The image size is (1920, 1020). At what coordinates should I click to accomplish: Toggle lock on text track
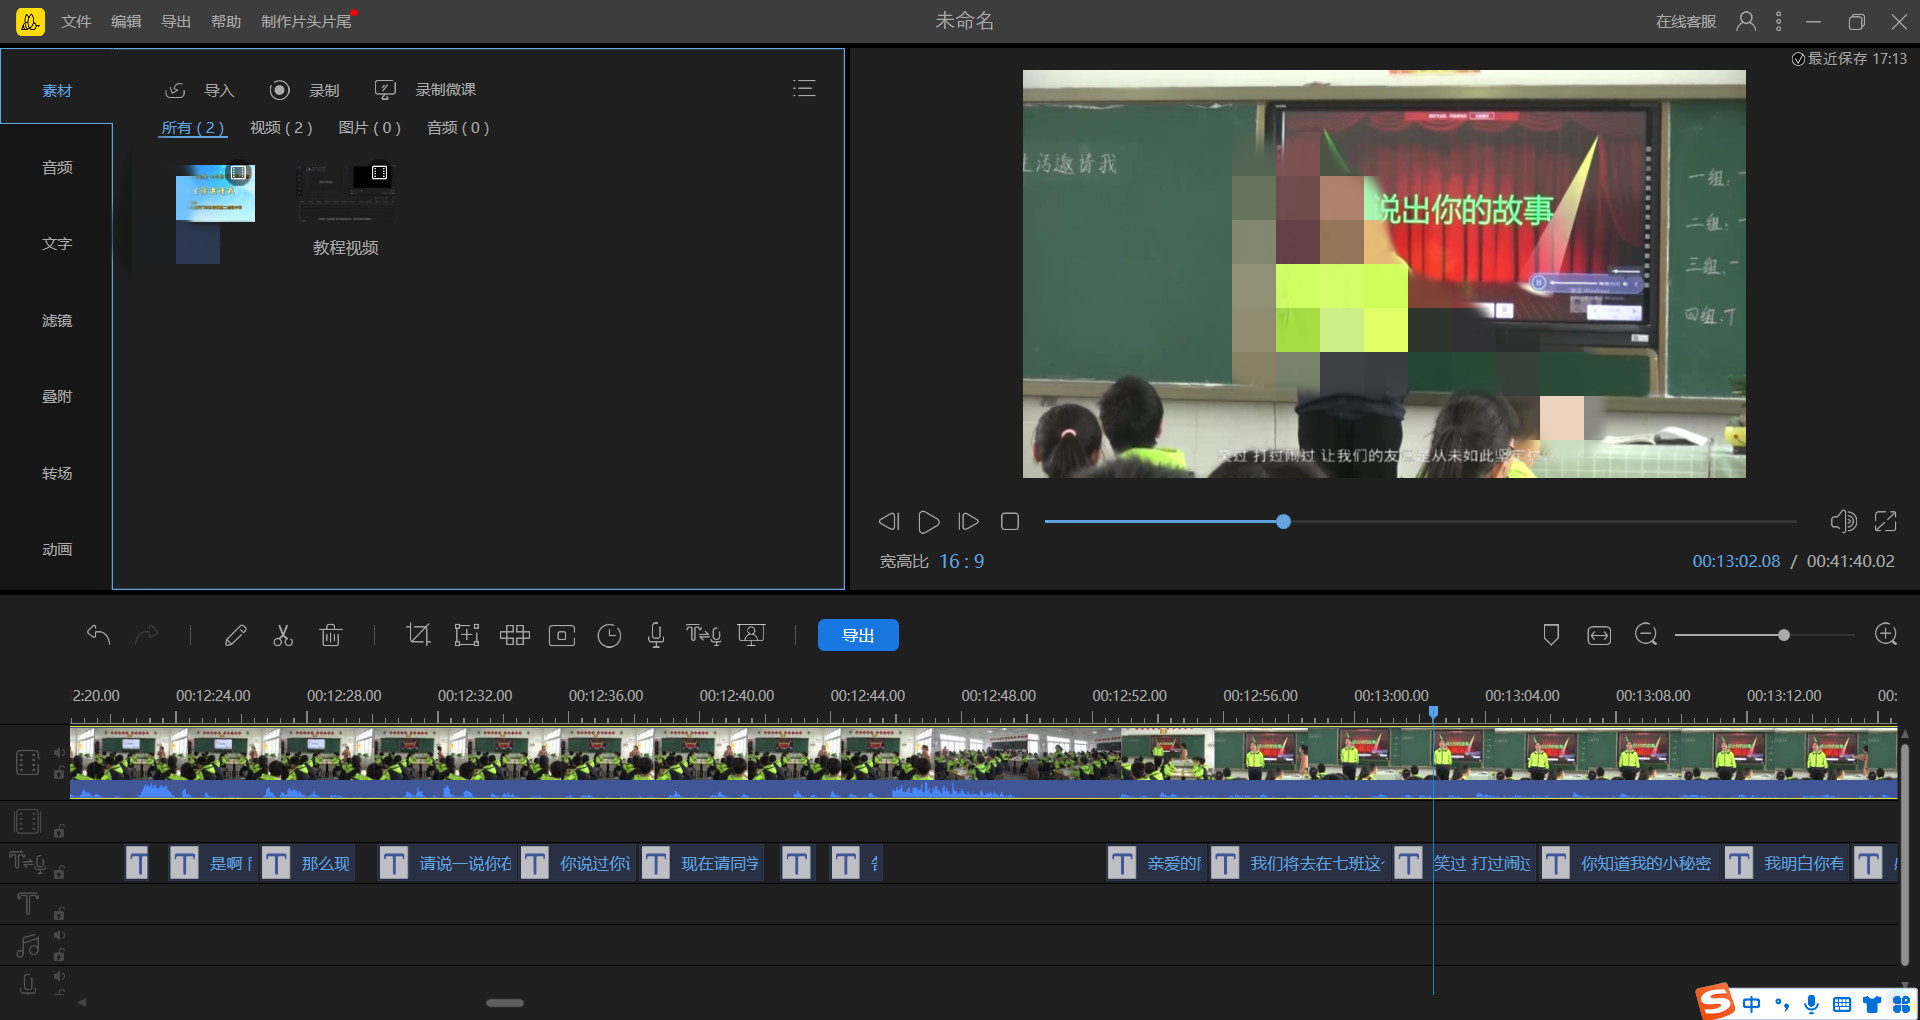[x=60, y=914]
